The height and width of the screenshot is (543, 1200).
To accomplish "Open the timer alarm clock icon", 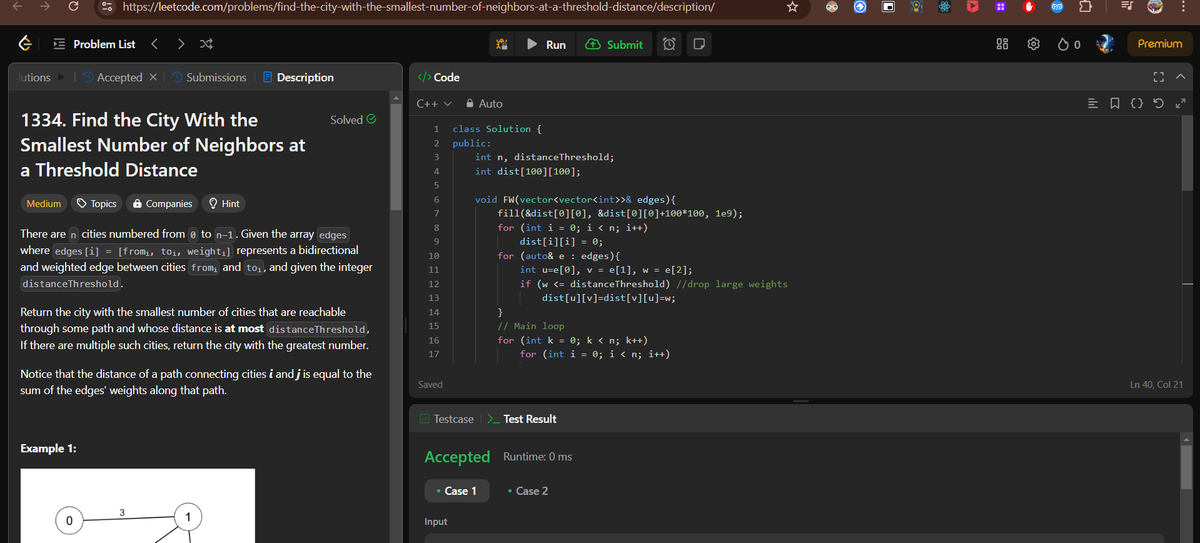I will 671,44.
